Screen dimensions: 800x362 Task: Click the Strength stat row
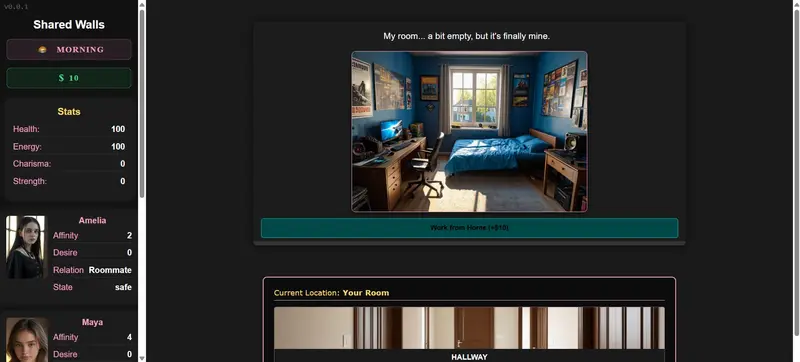click(69, 181)
